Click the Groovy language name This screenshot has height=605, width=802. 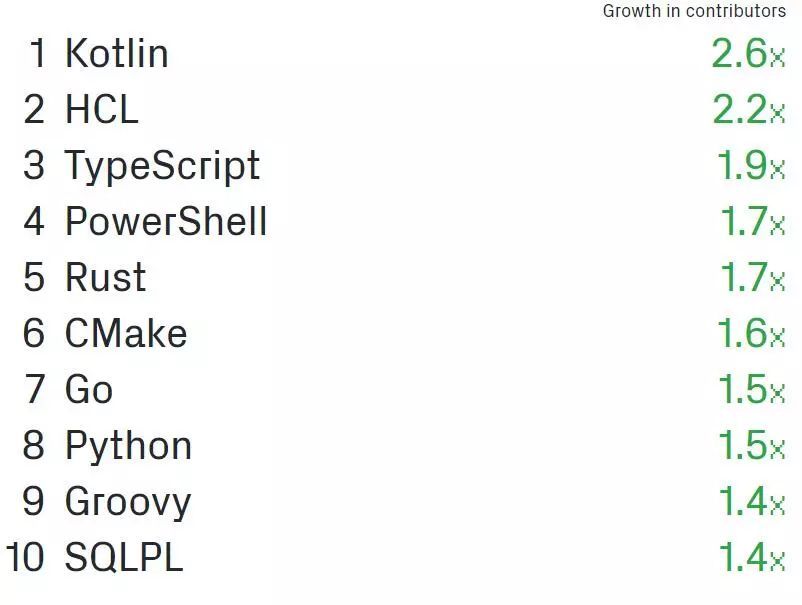[x=127, y=501]
